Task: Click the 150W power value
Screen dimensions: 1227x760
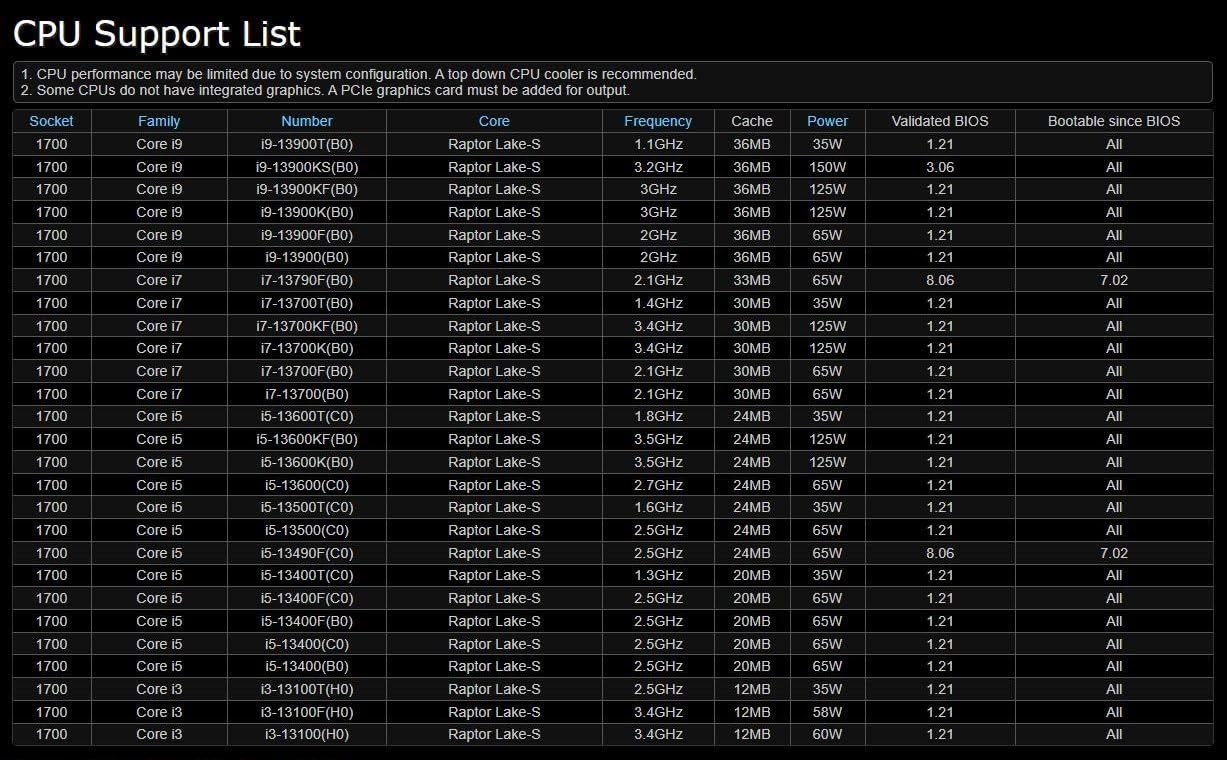Action: click(x=827, y=167)
